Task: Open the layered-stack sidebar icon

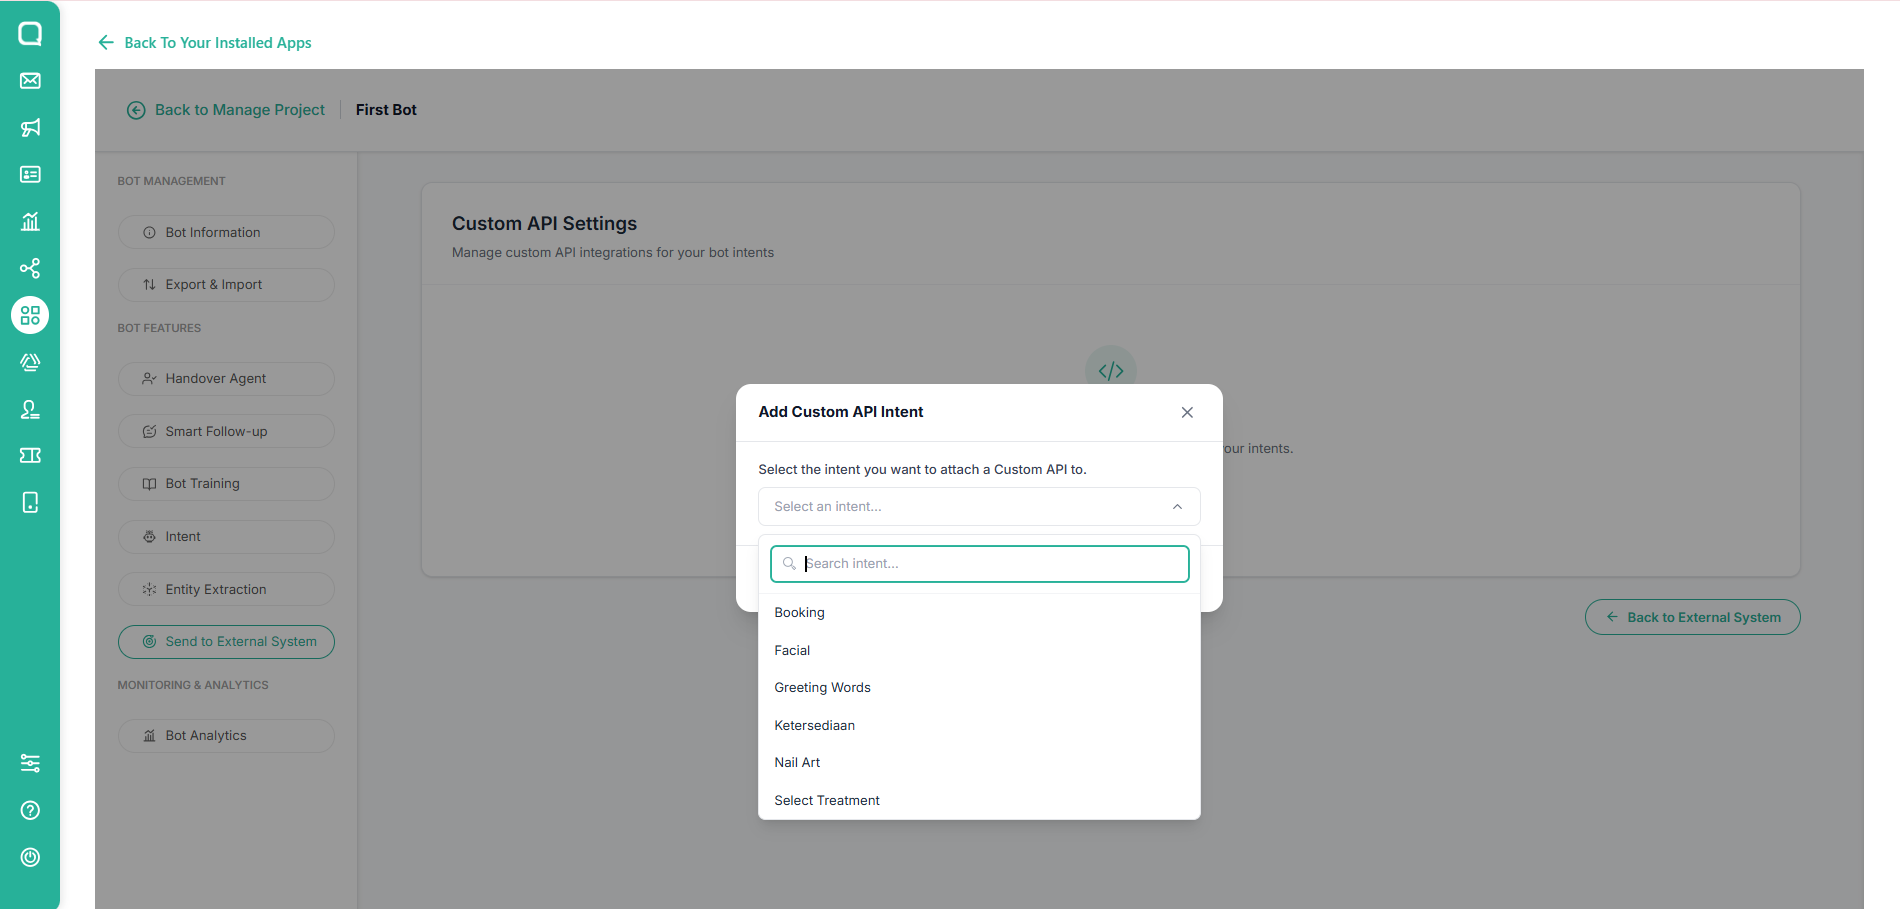Action: [30, 362]
